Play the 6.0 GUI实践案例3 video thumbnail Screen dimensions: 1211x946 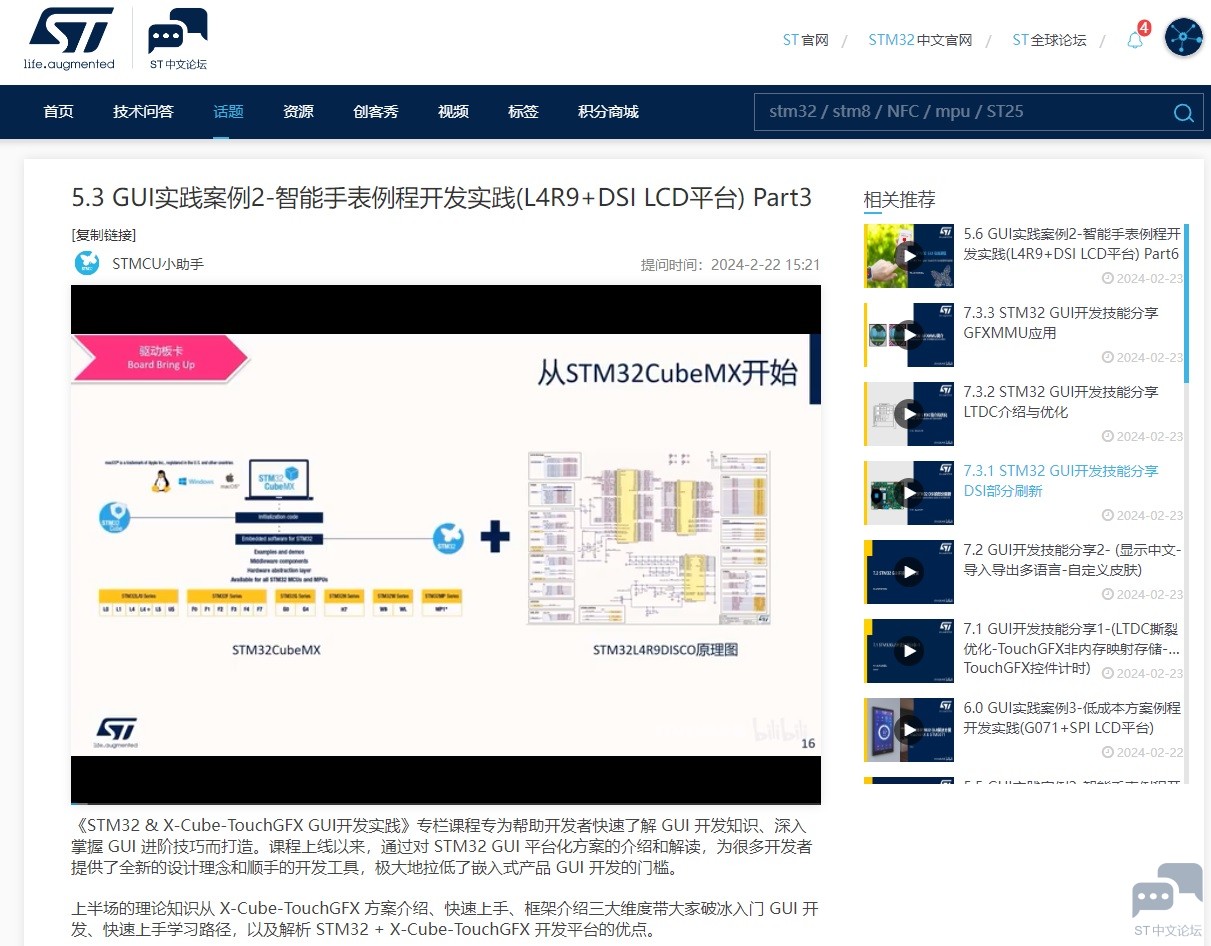908,729
